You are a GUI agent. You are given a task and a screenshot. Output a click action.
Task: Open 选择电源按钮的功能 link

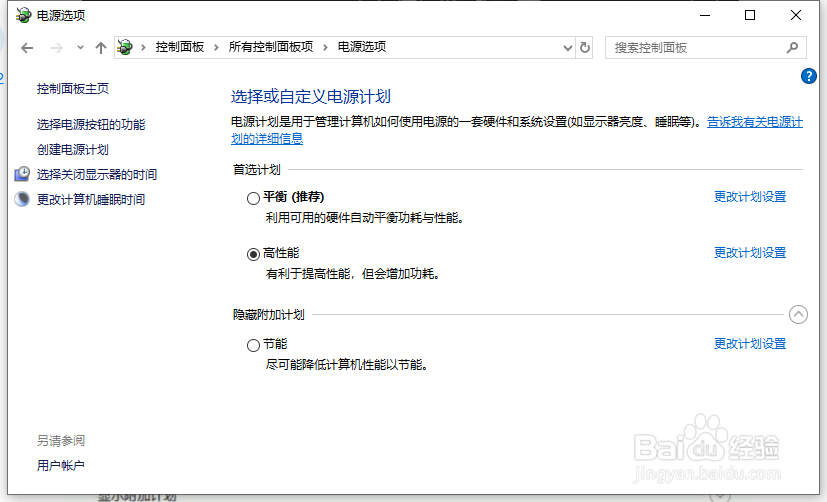click(91, 124)
